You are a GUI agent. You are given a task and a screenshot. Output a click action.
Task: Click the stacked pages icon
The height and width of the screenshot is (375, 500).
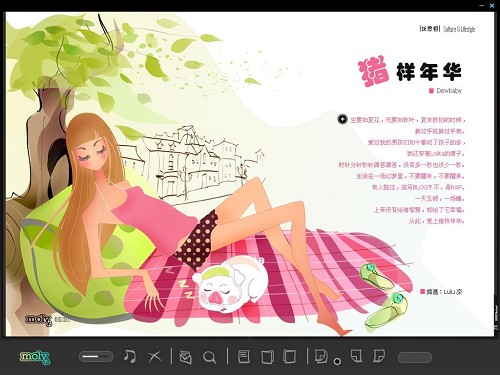point(321,356)
